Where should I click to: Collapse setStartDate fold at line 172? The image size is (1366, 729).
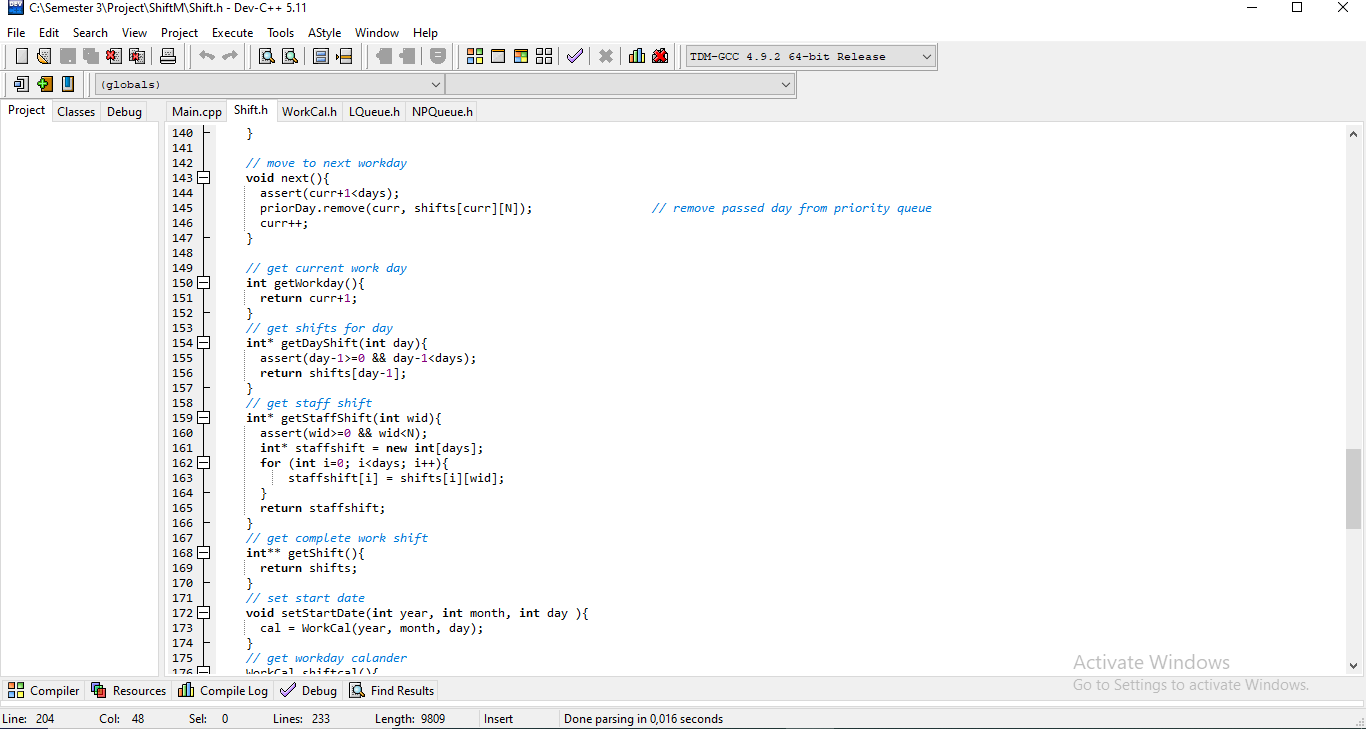point(204,613)
